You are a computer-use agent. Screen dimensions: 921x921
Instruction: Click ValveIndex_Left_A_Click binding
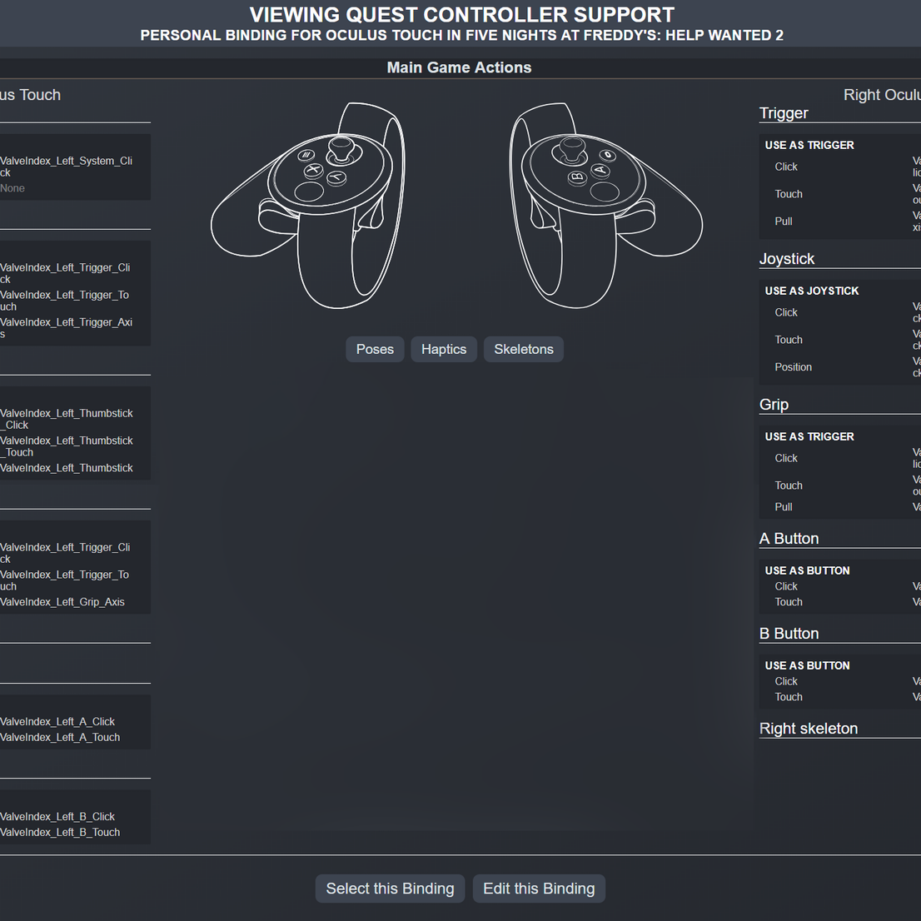tap(58, 722)
